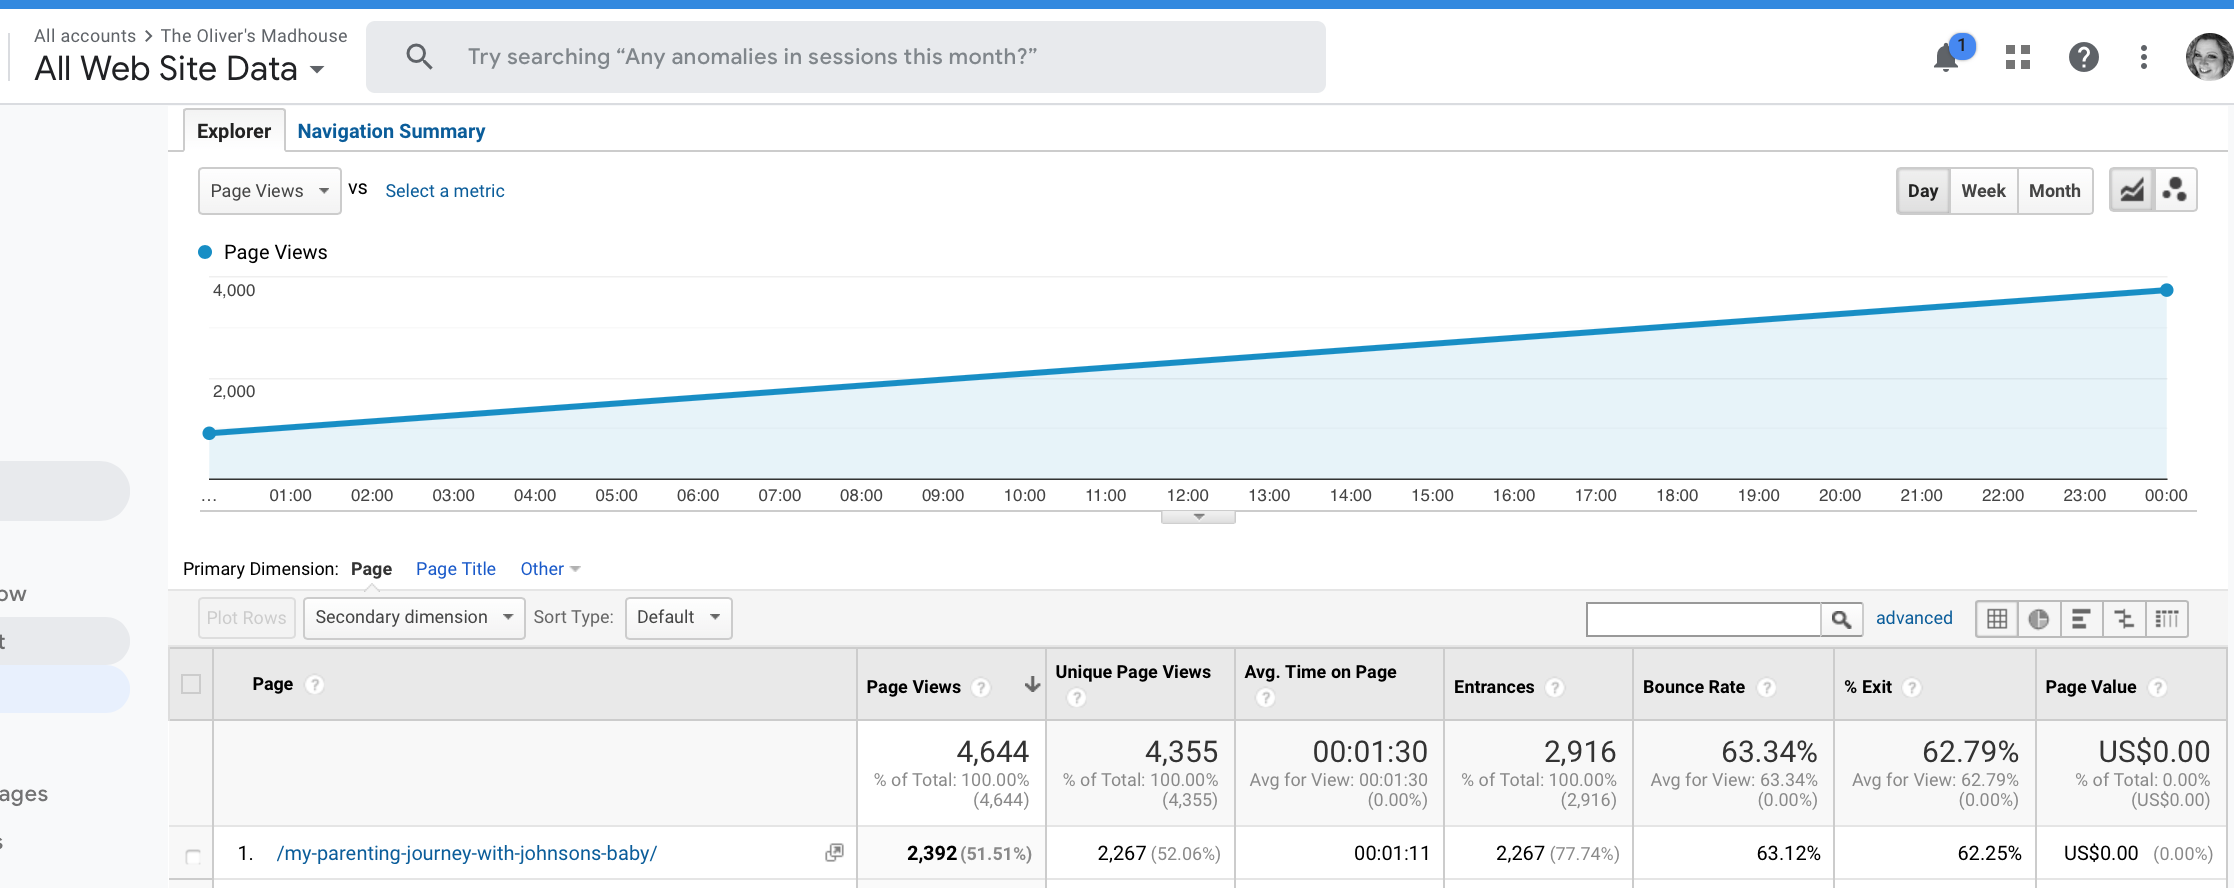
Task: Select the pie chart table view
Action: pos(2038,619)
